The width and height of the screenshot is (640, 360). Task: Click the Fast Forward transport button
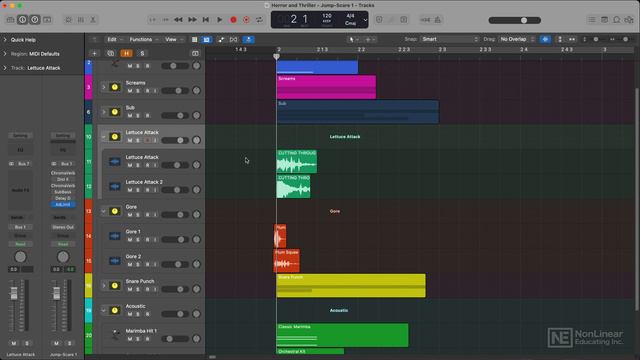[192, 20]
